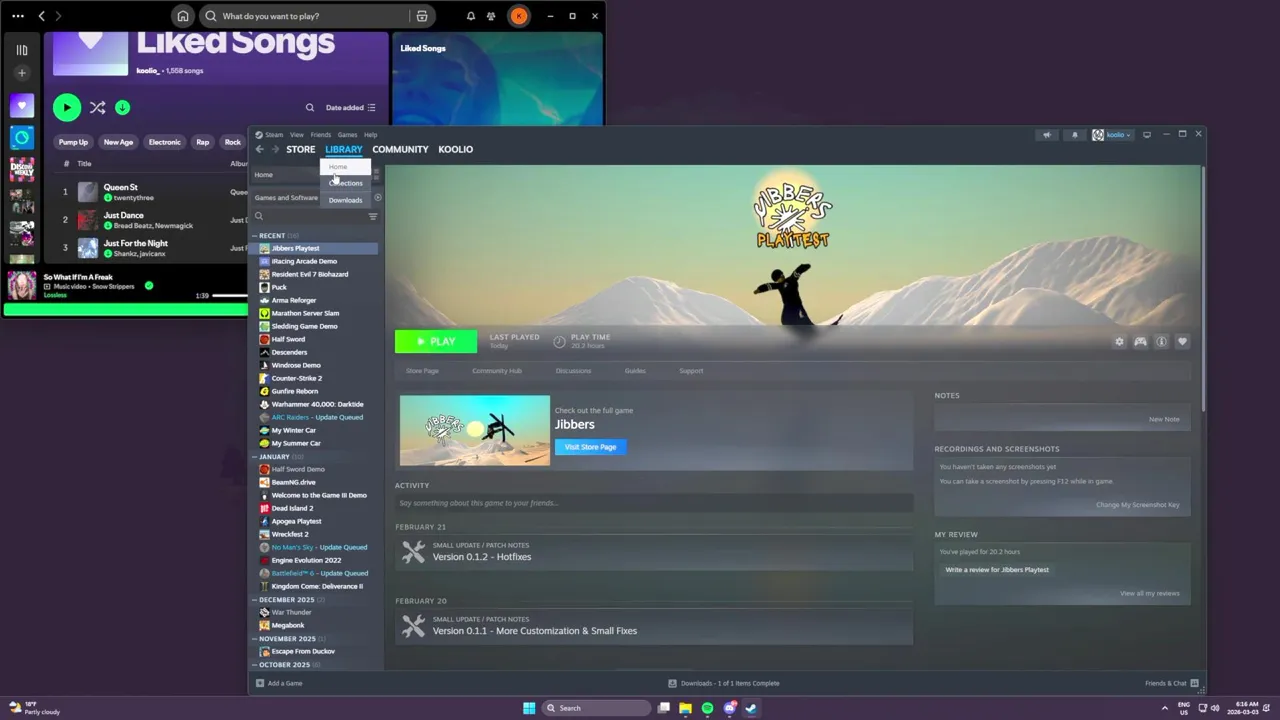Click the plus create button in Spotify sidebar
Viewport: 1280px width, 720px height.
click(22, 73)
